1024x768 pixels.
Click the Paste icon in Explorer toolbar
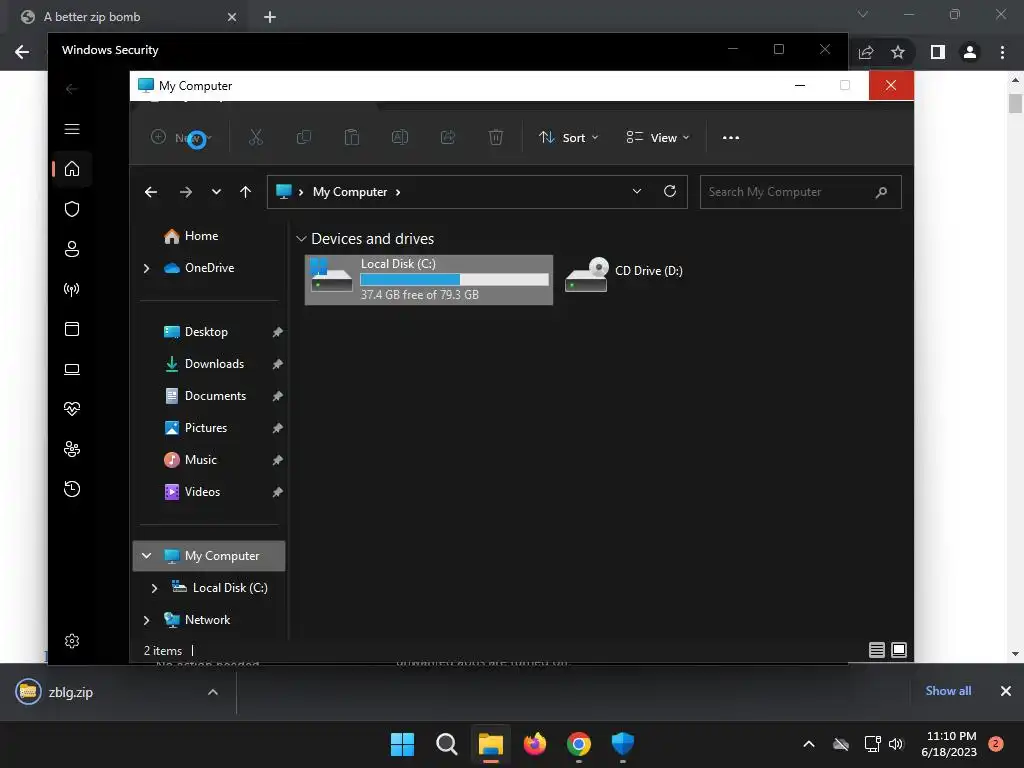pyautogui.click(x=352, y=137)
